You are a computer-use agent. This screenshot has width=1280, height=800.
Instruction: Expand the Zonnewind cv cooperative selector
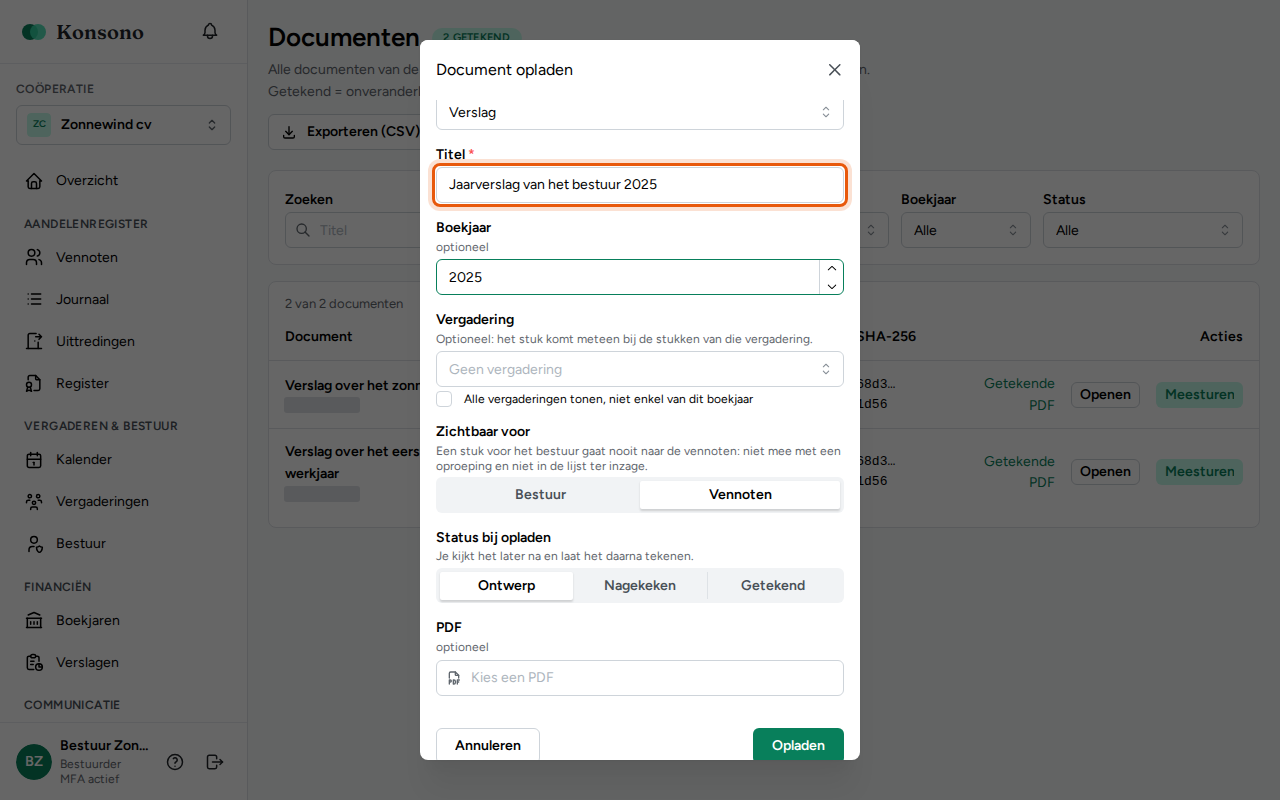[124, 125]
